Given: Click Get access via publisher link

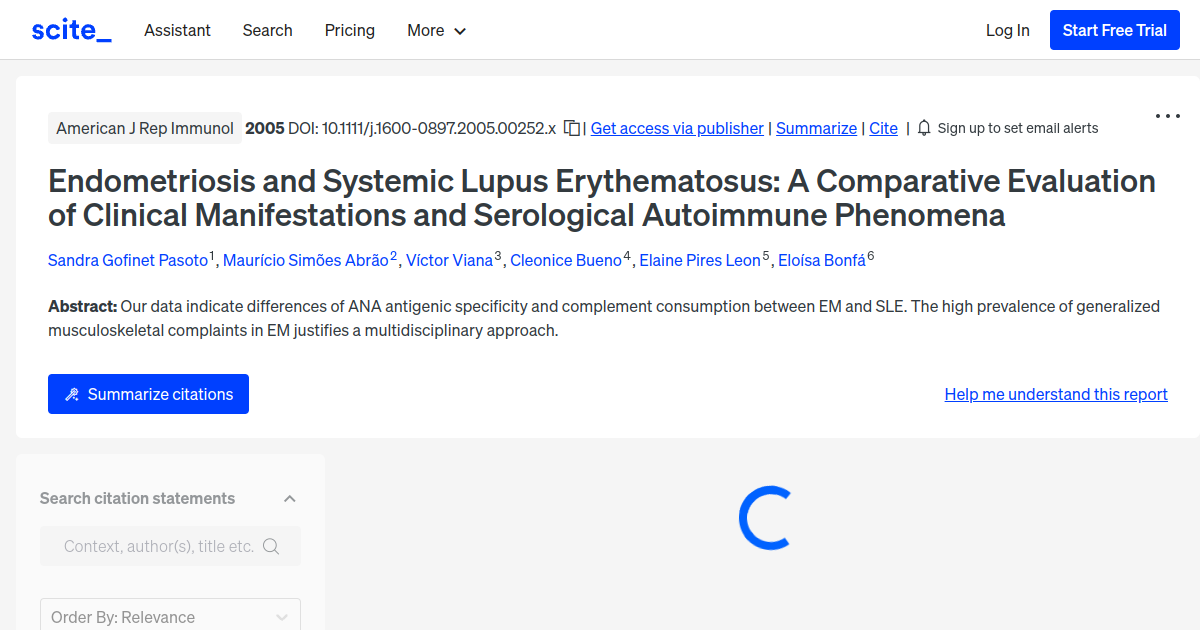Looking at the screenshot, I should tap(677, 128).
